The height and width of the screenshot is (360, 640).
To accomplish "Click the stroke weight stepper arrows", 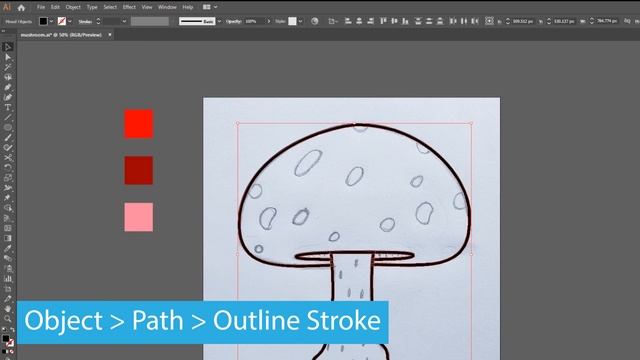I will [98, 21].
